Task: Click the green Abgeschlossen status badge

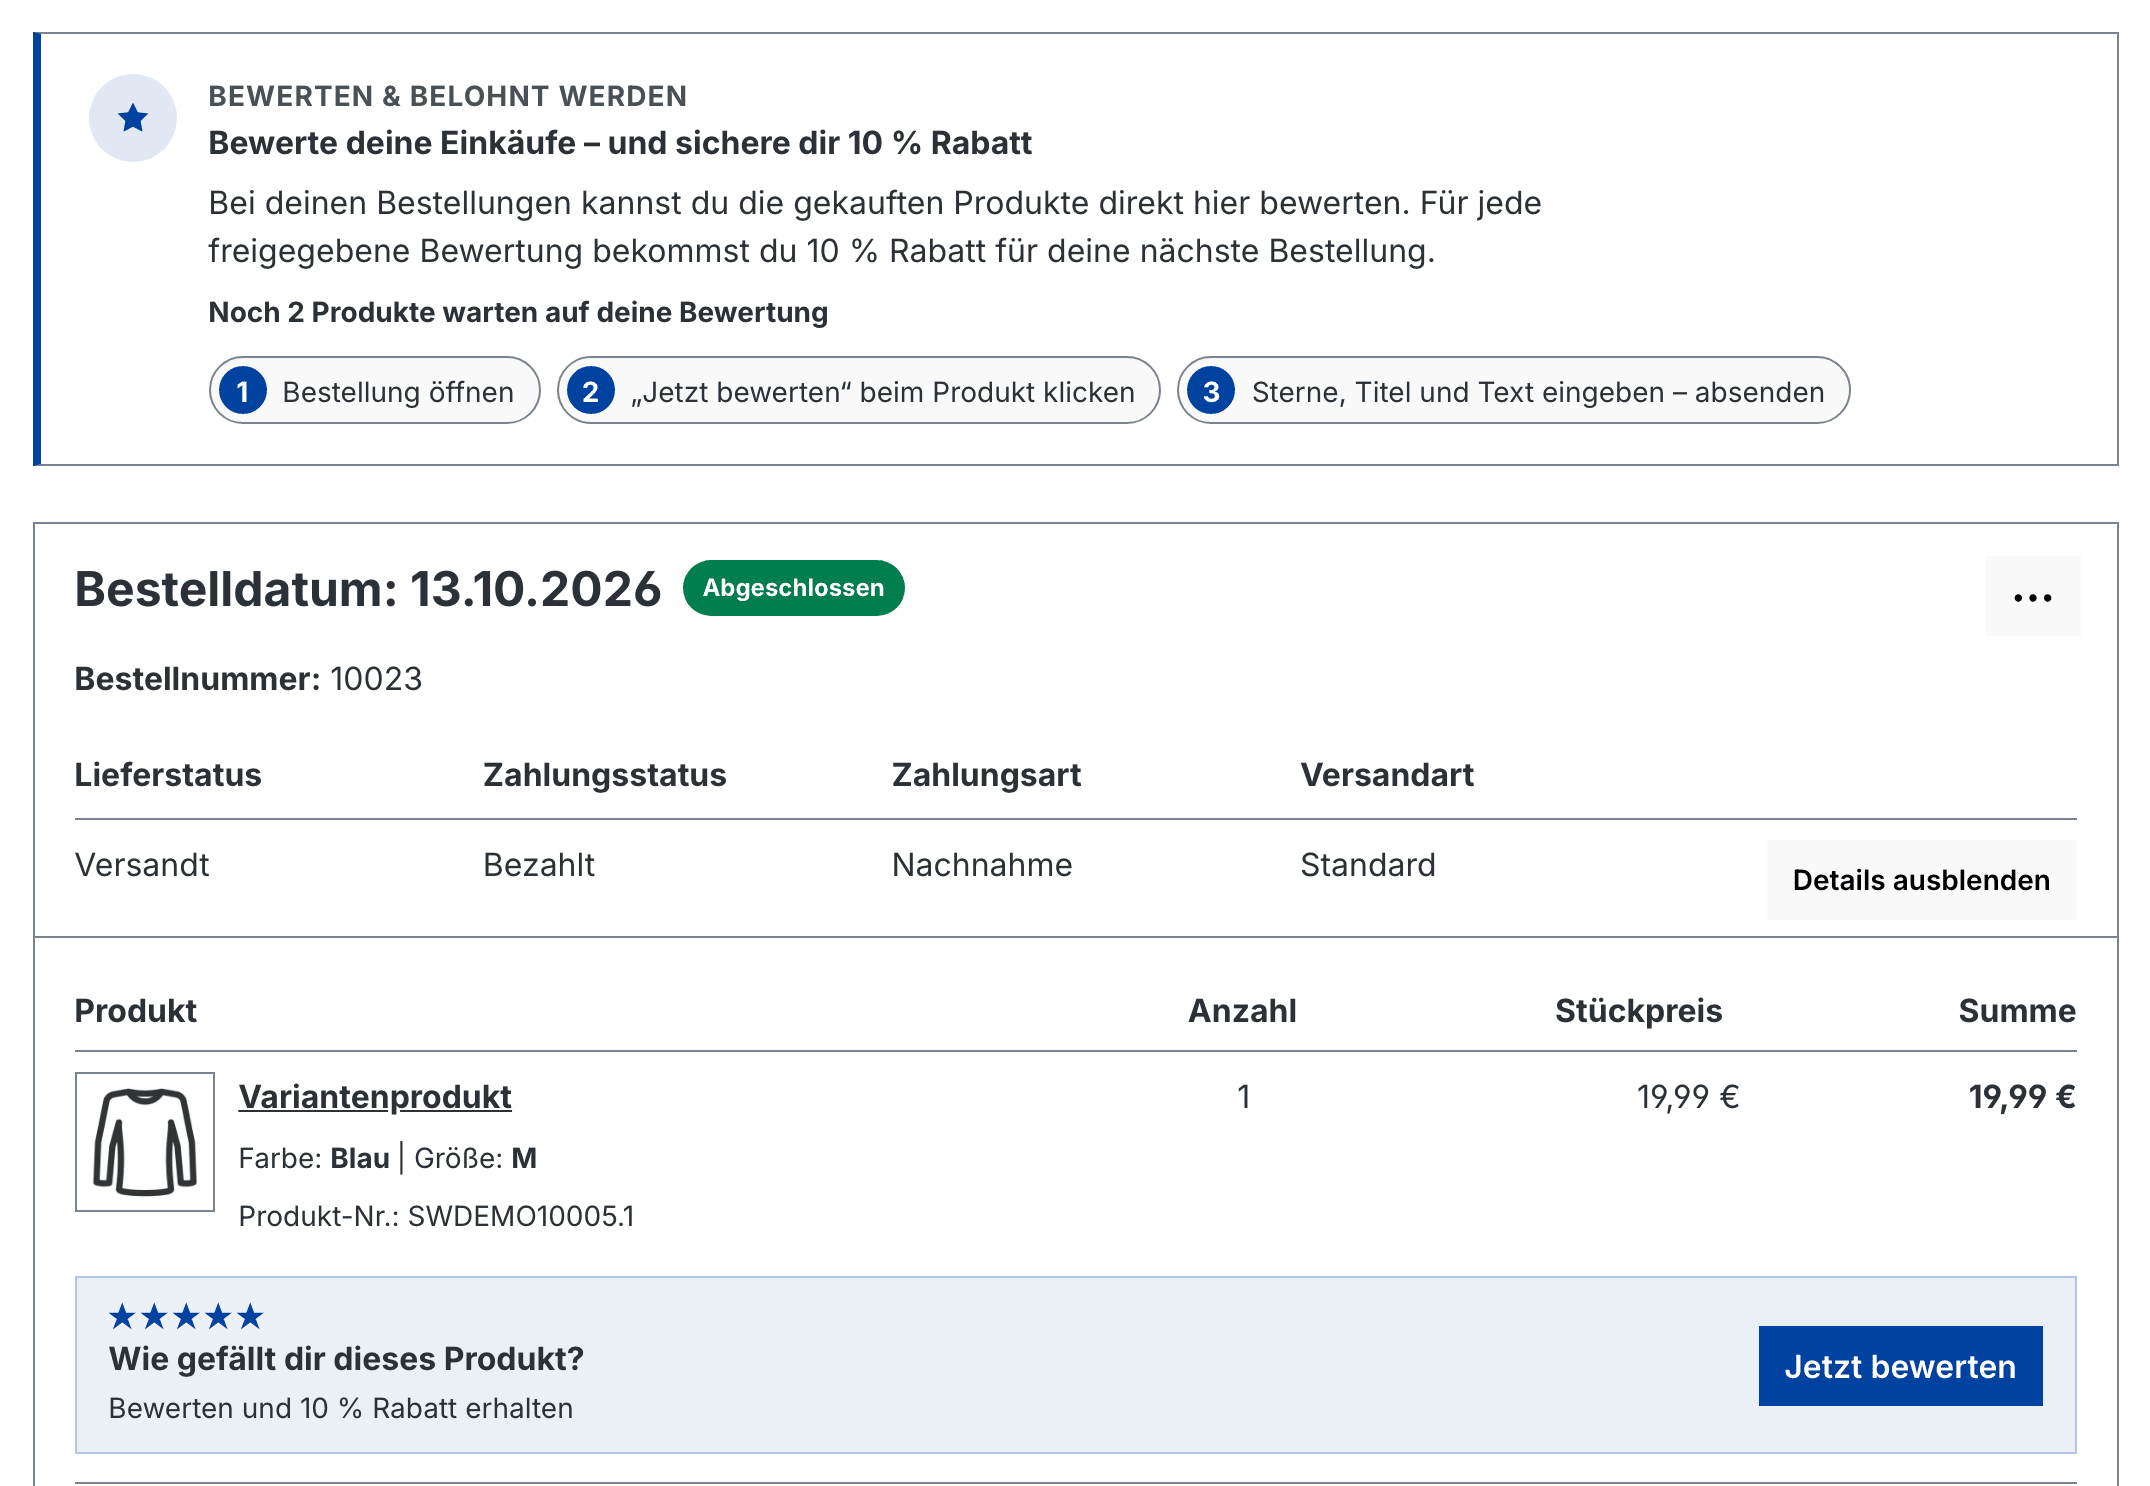Action: click(793, 588)
